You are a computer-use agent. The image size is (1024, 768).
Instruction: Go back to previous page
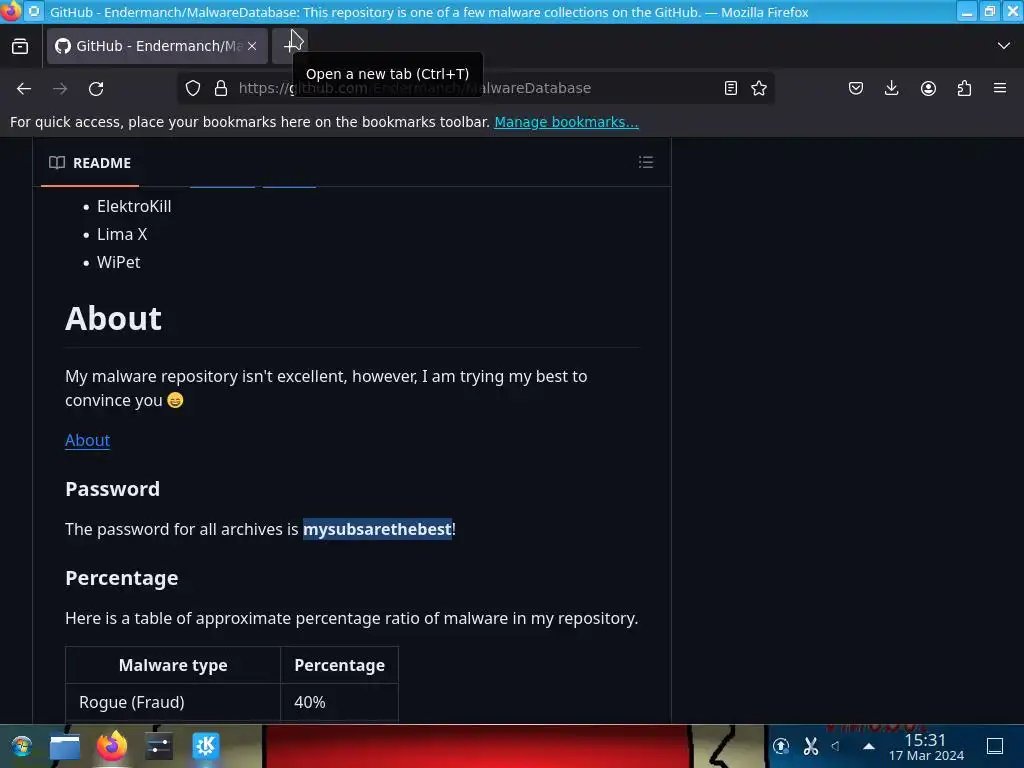[x=24, y=88]
